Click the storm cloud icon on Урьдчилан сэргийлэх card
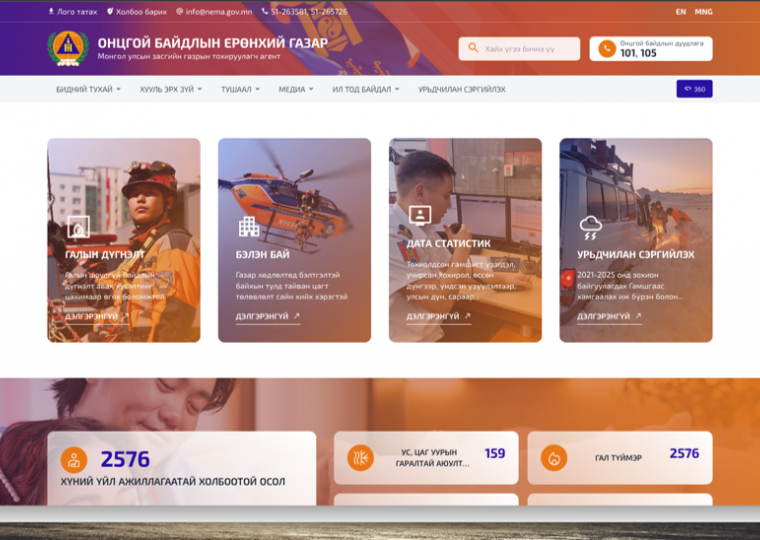 (x=590, y=226)
